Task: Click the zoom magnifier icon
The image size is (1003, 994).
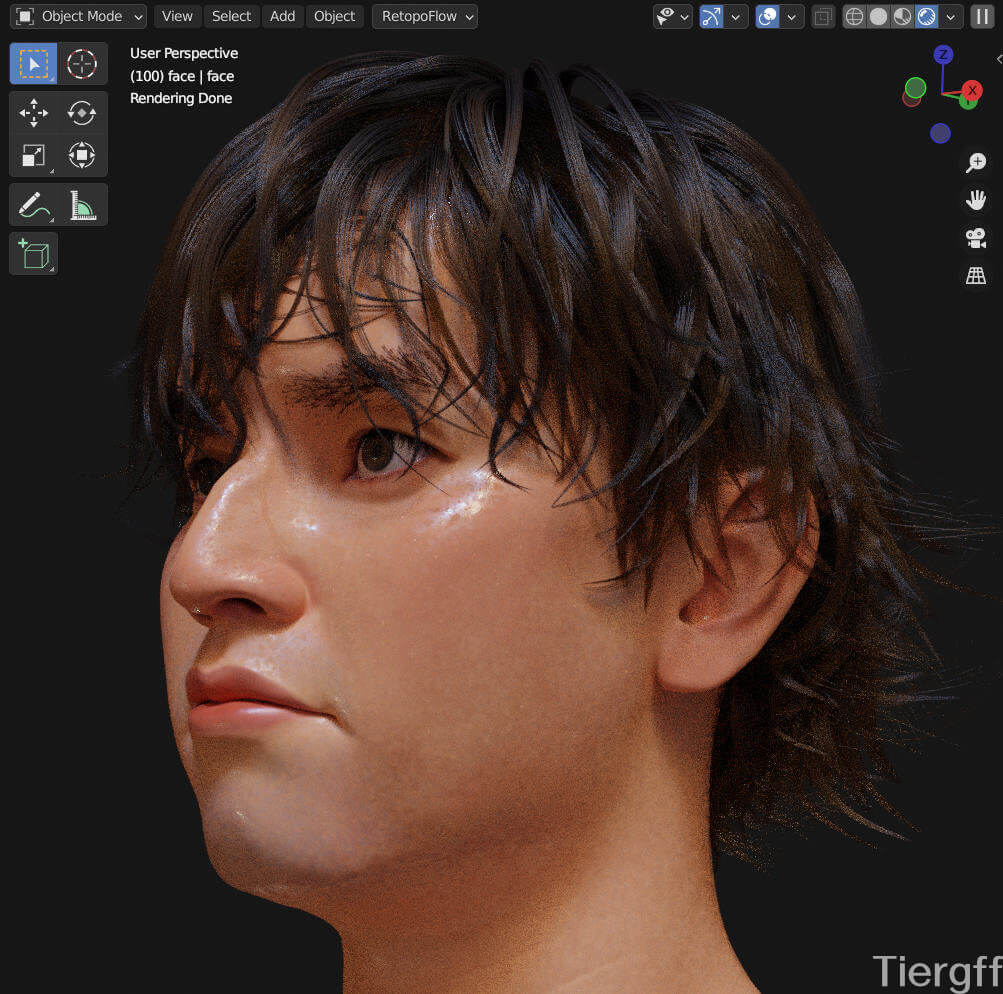Action: coord(976,163)
